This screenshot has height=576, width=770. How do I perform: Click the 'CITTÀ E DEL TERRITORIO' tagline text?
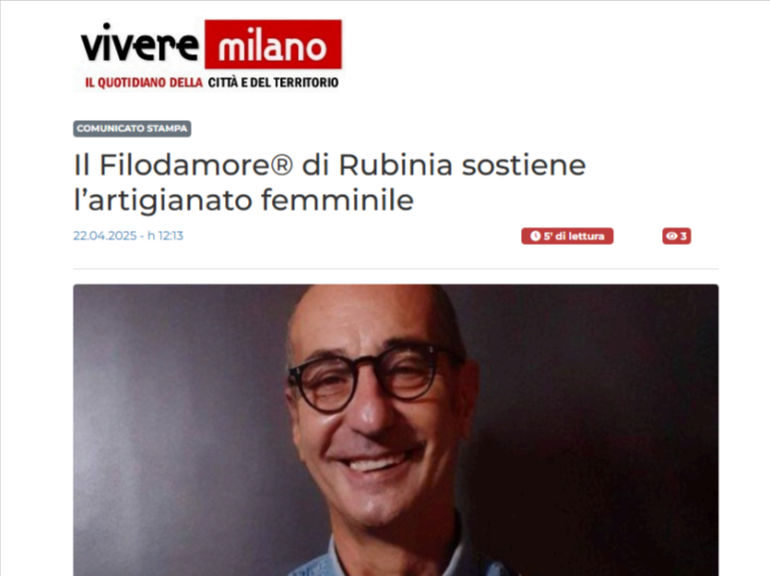[x=273, y=82]
